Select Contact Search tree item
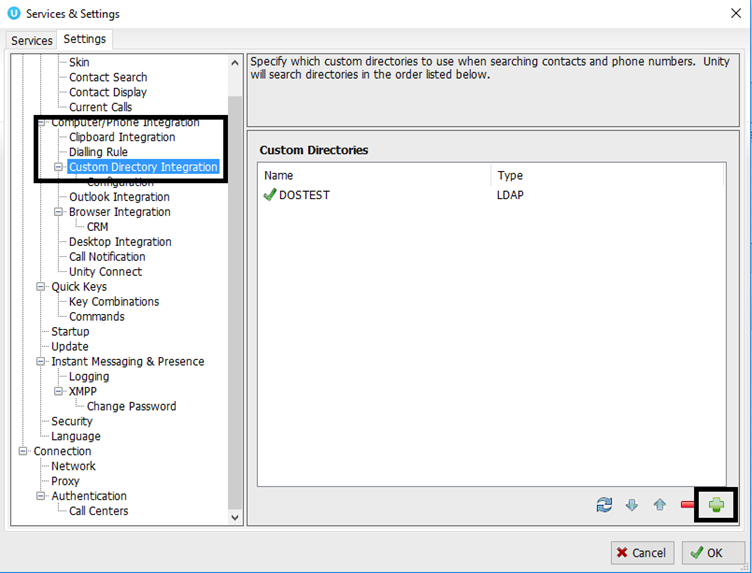 (x=108, y=77)
